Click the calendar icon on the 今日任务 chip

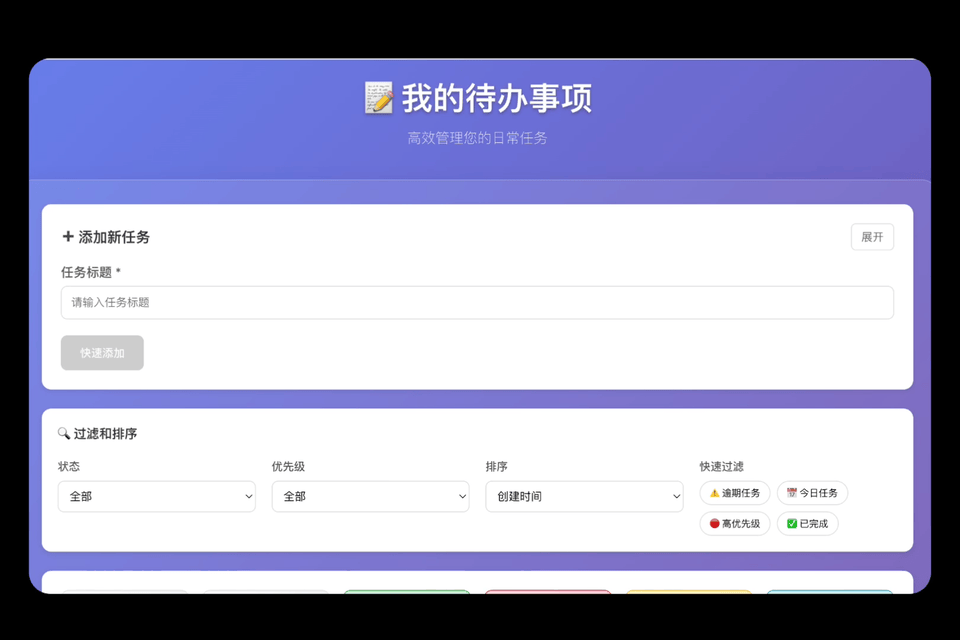(791, 493)
